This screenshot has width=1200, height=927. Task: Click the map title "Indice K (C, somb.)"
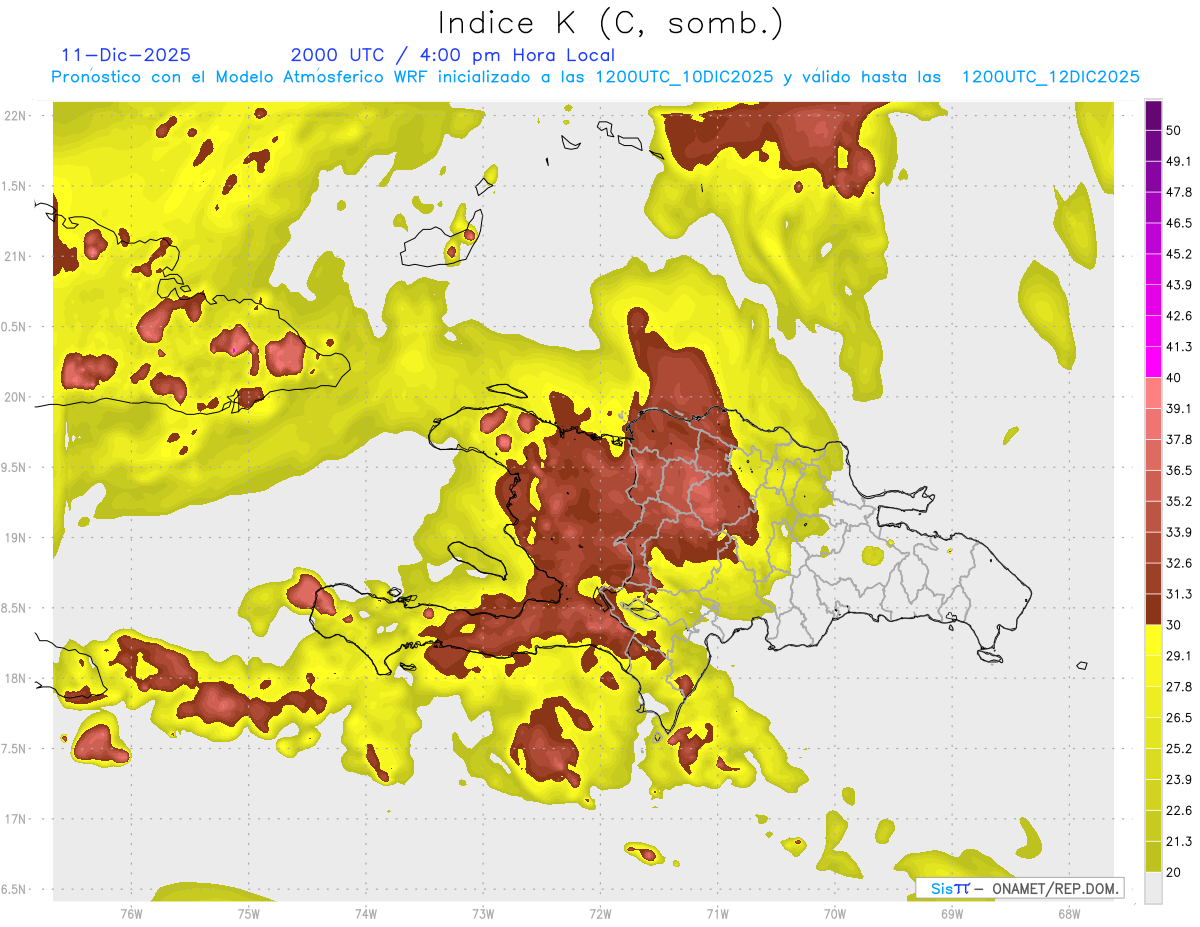[610, 23]
